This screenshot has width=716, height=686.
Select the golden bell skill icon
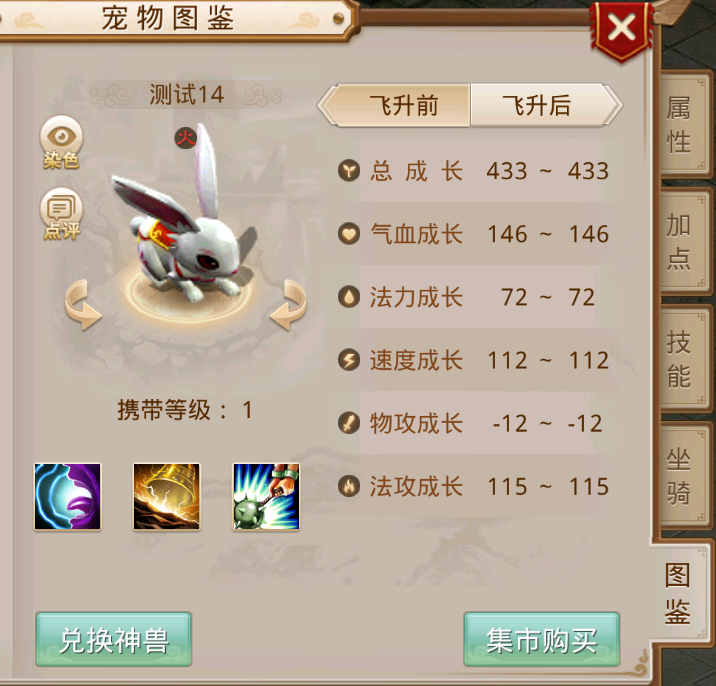click(x=167, y=496)
